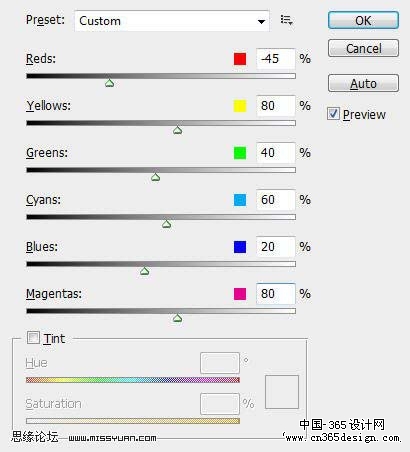Open the preset options menu icon
Image resolution: width=410 pixels, height=452 pixels.
286,20
